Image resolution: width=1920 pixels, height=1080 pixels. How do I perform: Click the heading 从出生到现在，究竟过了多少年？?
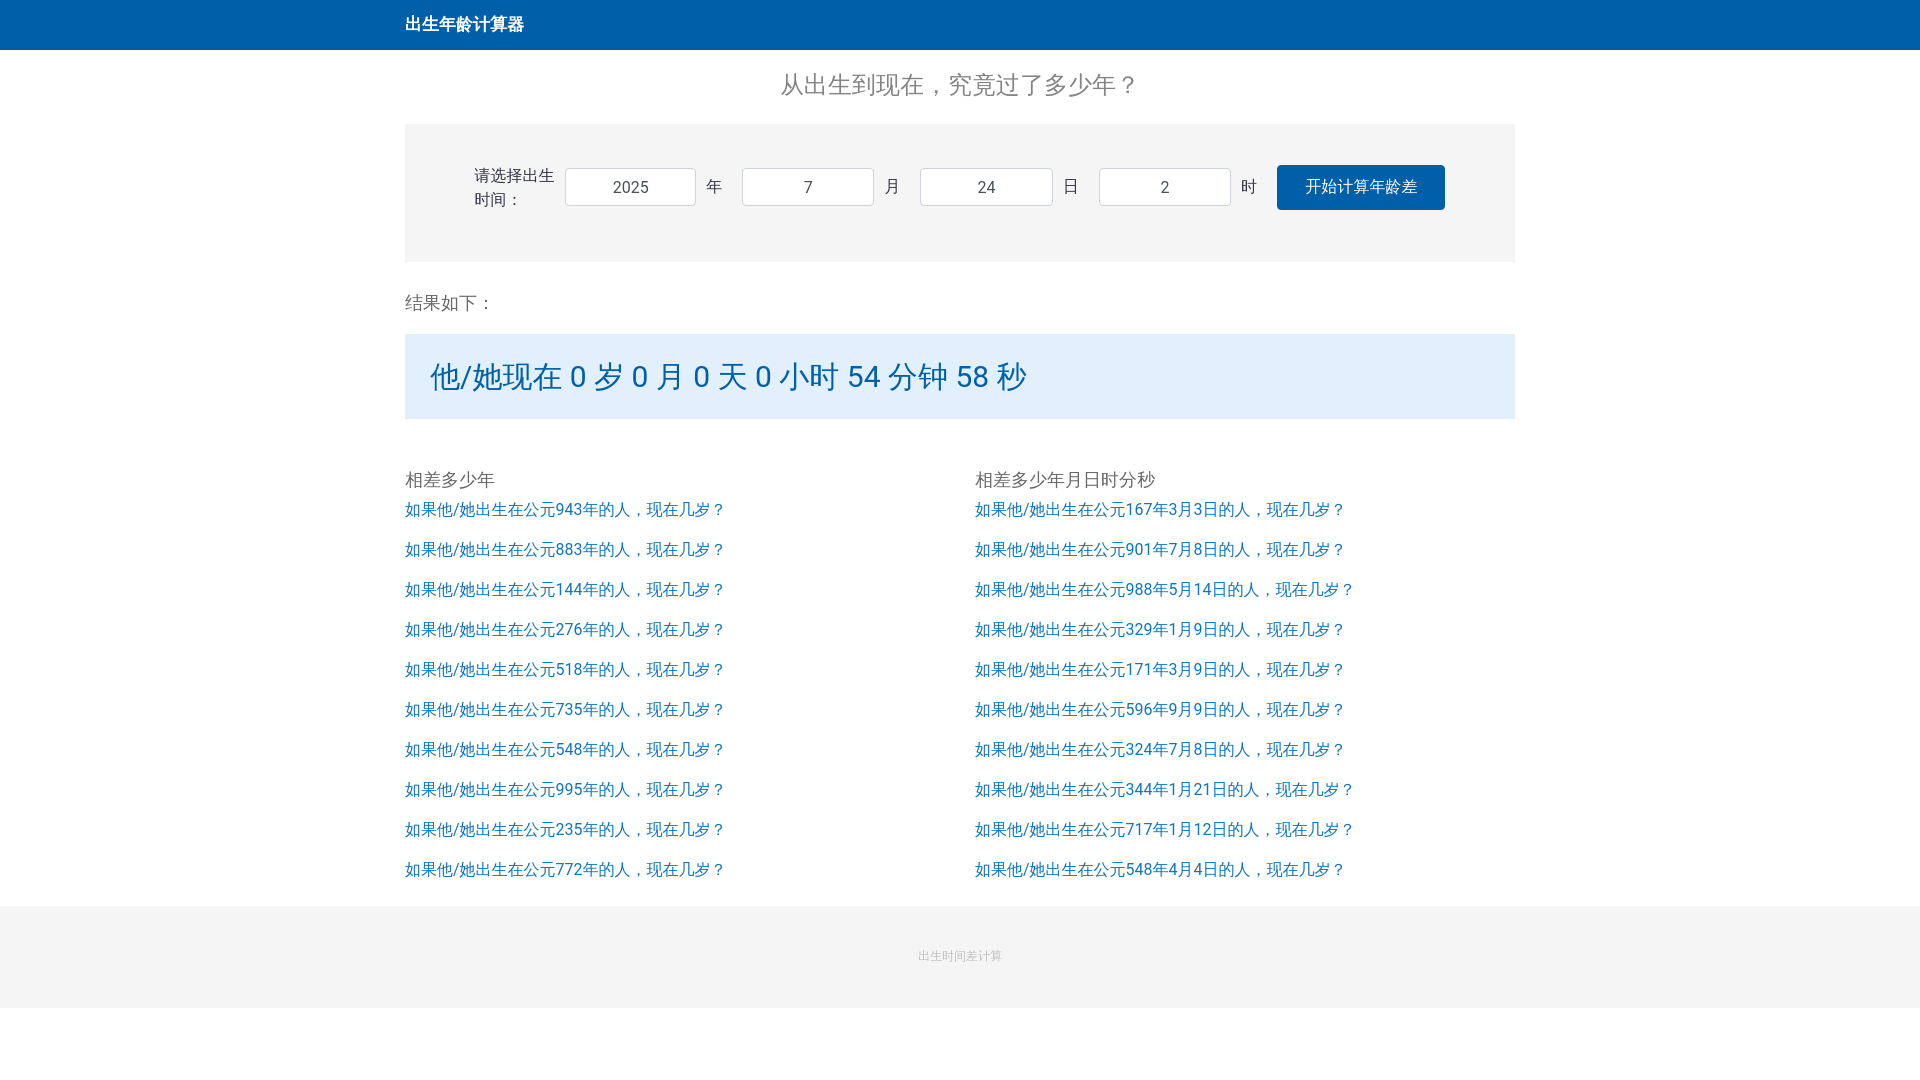(960, 85)
